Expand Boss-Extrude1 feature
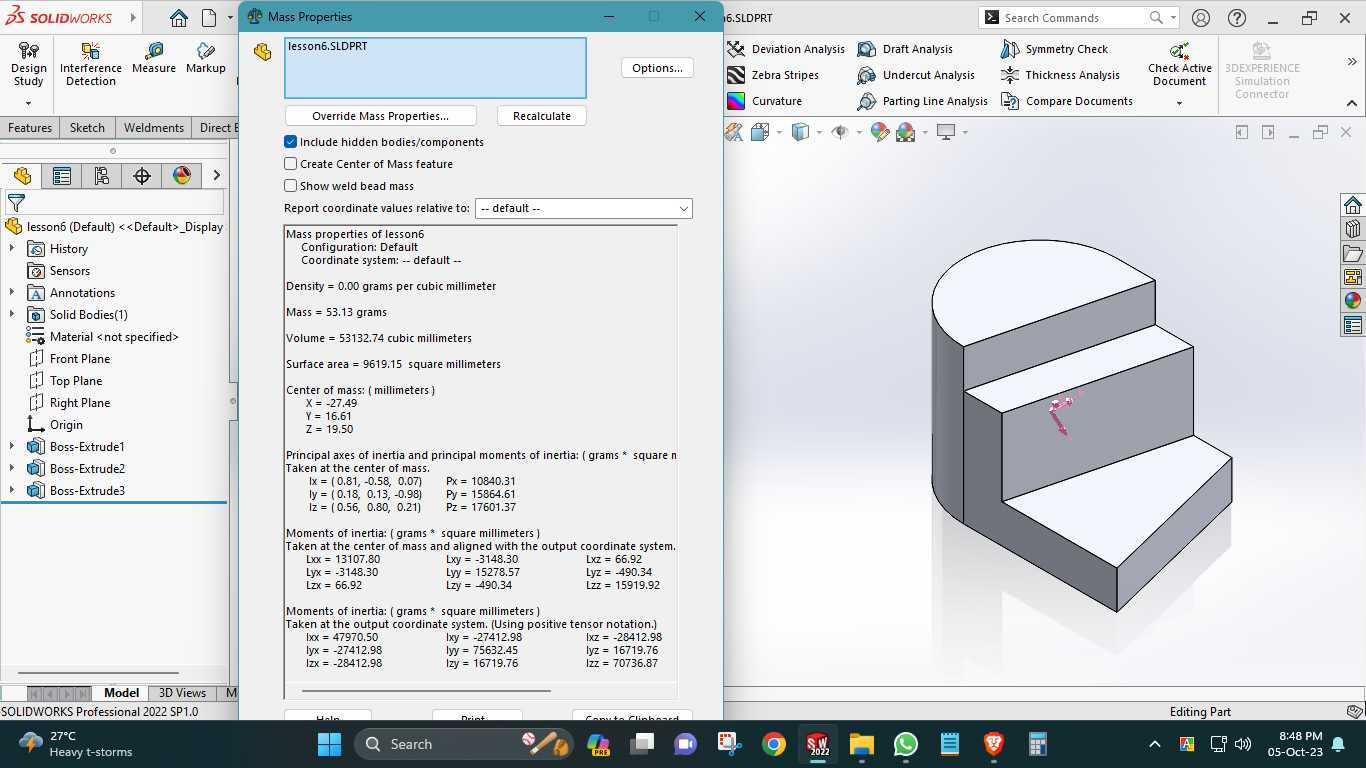This screenshot has height=768, width=1366. (12, 447)
